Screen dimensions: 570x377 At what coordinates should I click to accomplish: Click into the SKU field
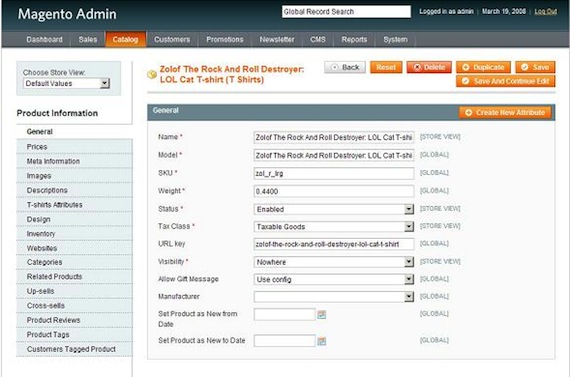tap(334, 173)
